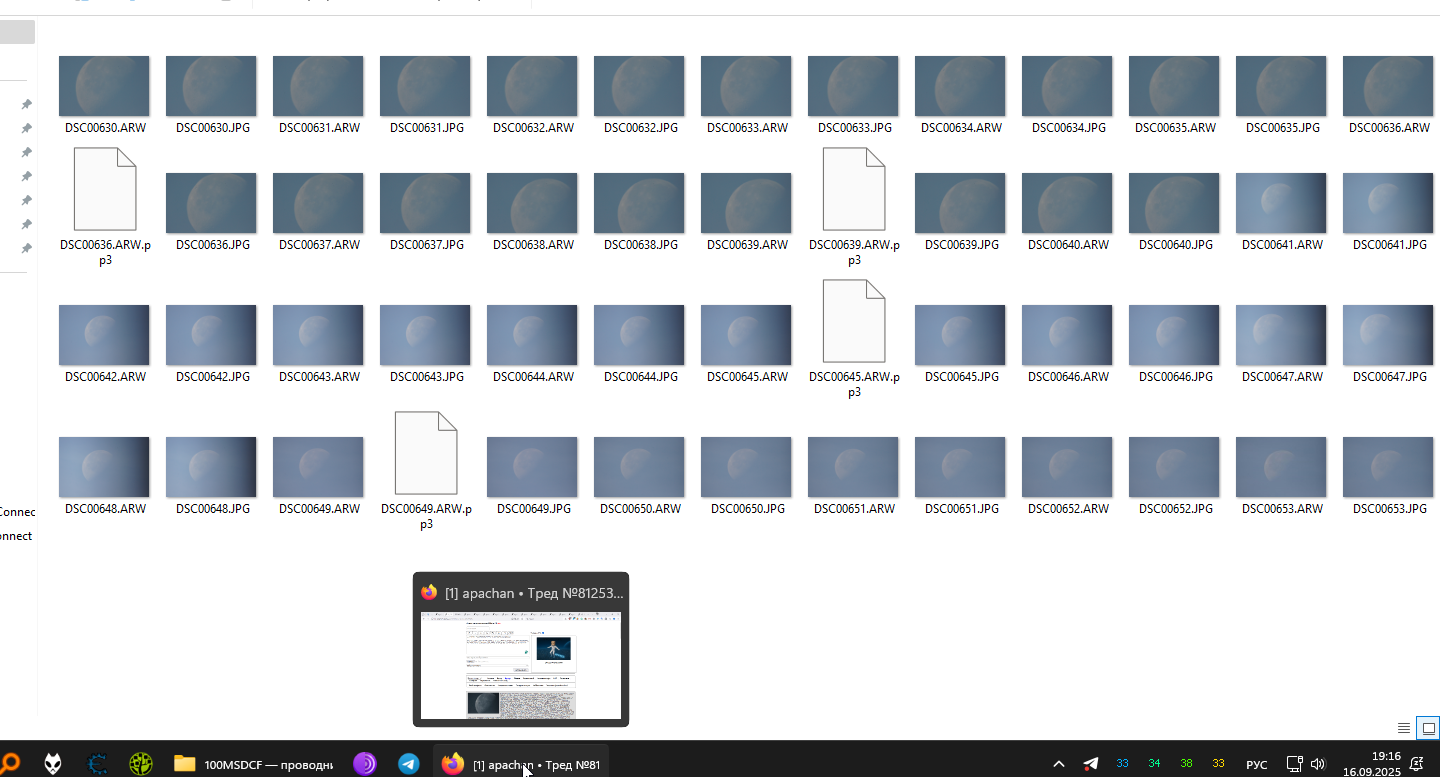Open the notifications bell icon
The image size is (1440, 777).
(x=1416, y=764)
